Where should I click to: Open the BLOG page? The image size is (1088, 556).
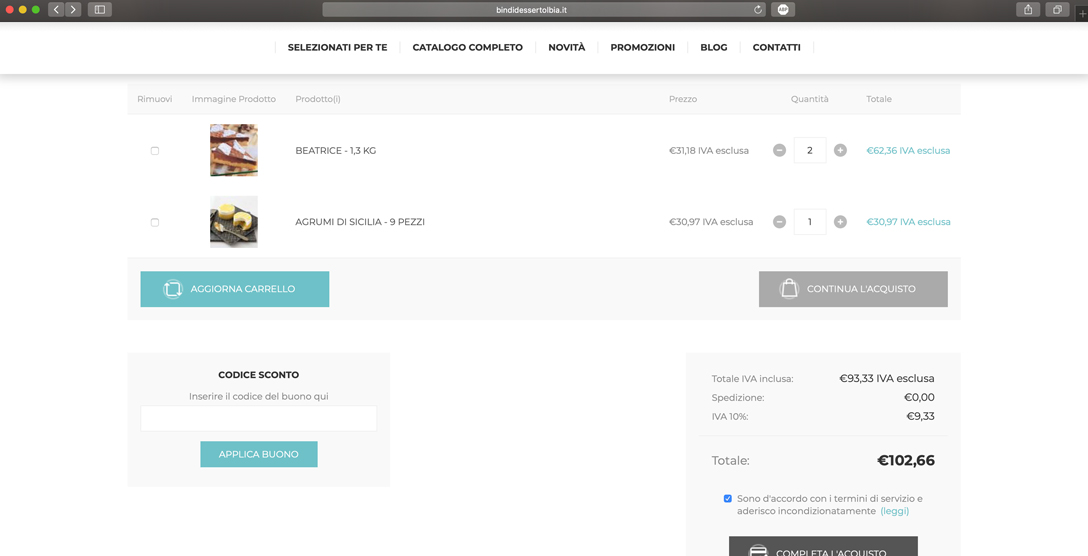click(714, 48)
